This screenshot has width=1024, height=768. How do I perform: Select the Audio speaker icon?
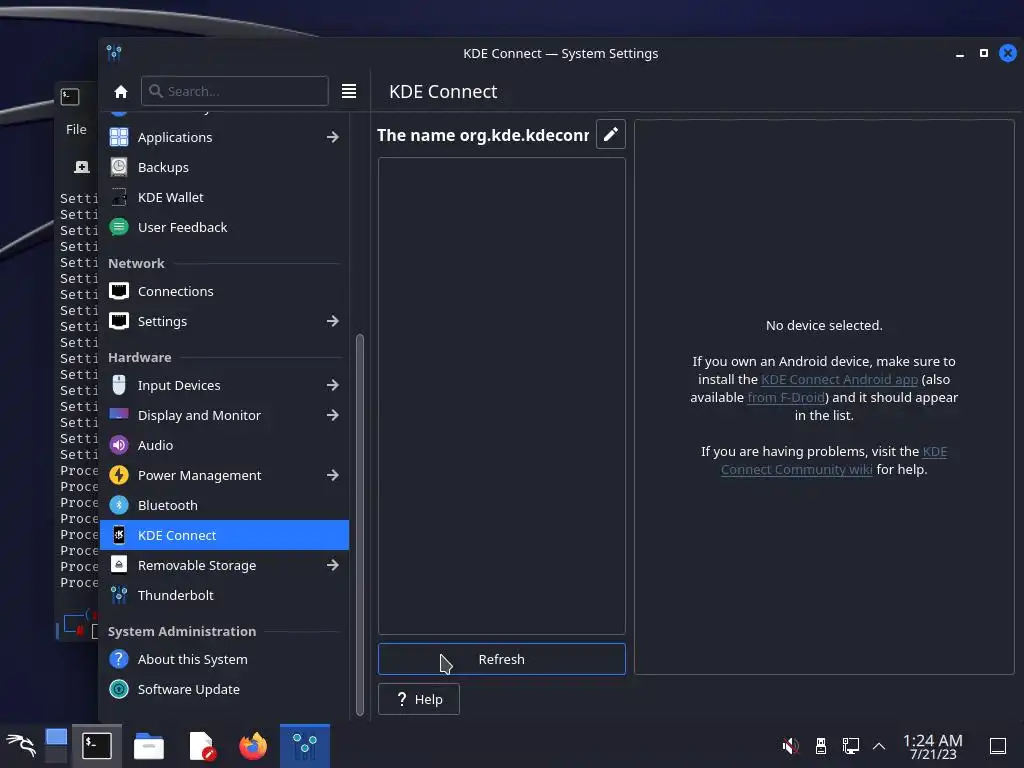click(119, 445)
